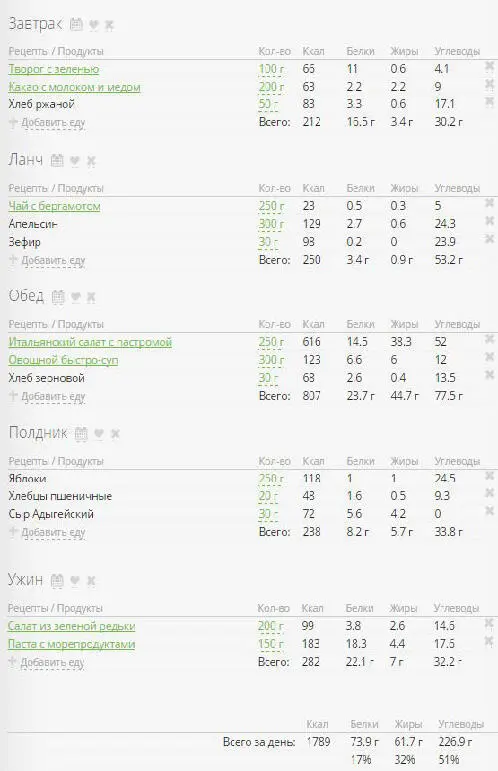Screen dimensions: 498x771
Task: Edit the 250 г quantity for Яблоки
Action: (271, 478)
